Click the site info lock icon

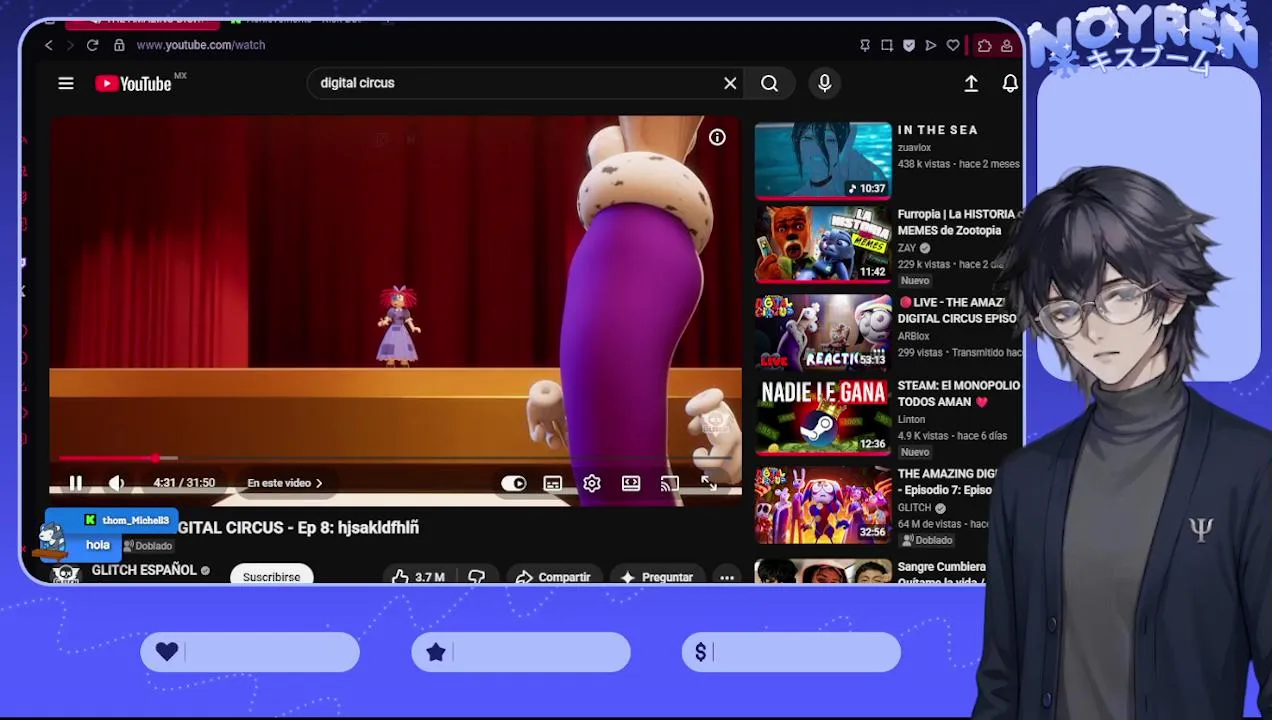tap(119, 45)
